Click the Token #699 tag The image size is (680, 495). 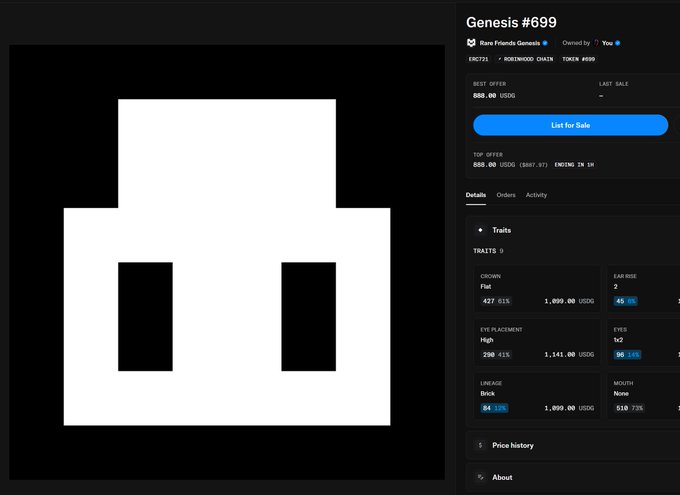coord(579,59)
